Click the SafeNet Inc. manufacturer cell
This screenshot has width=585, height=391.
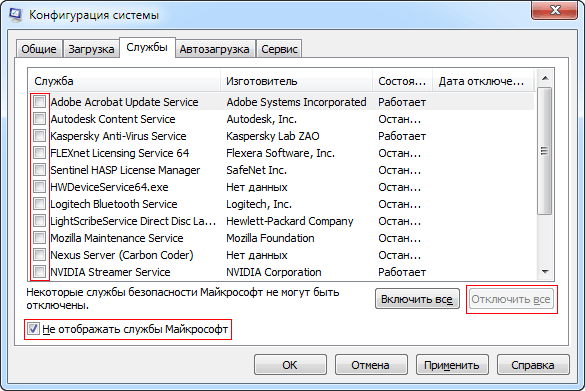[x=256, y=170]
